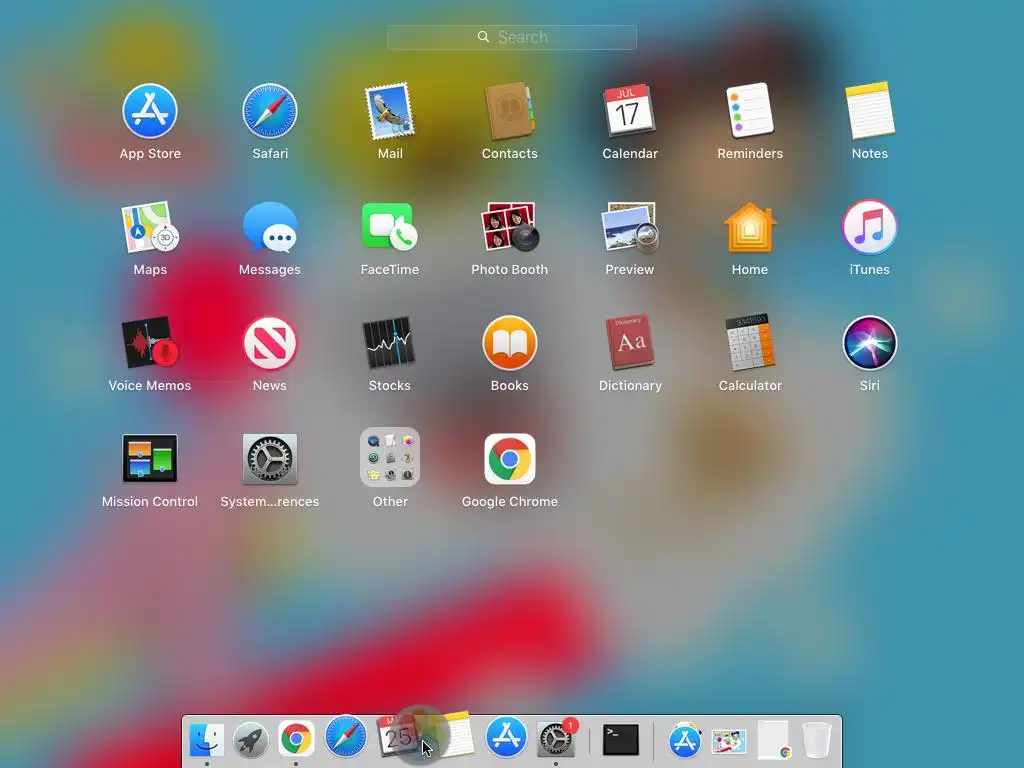Open the Chrome document in the Dock
This screenshot has height=768, width=1024.
coord(774,740)
